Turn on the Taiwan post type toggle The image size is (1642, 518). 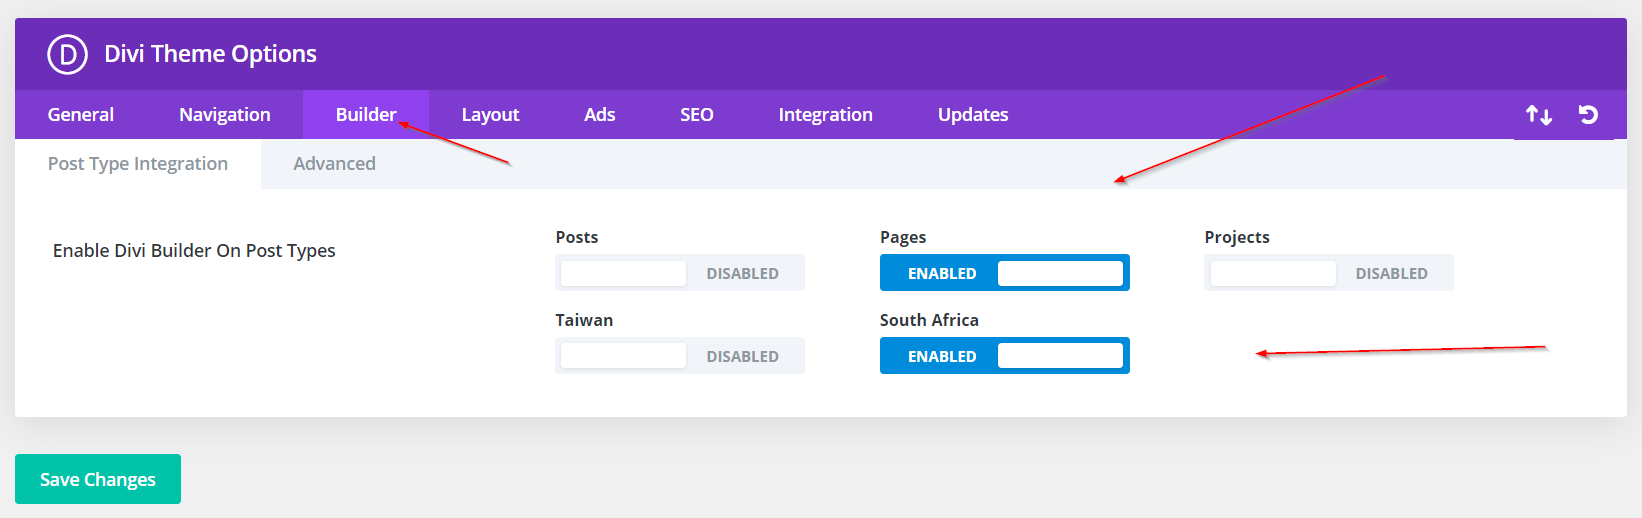tap(679, 356)
